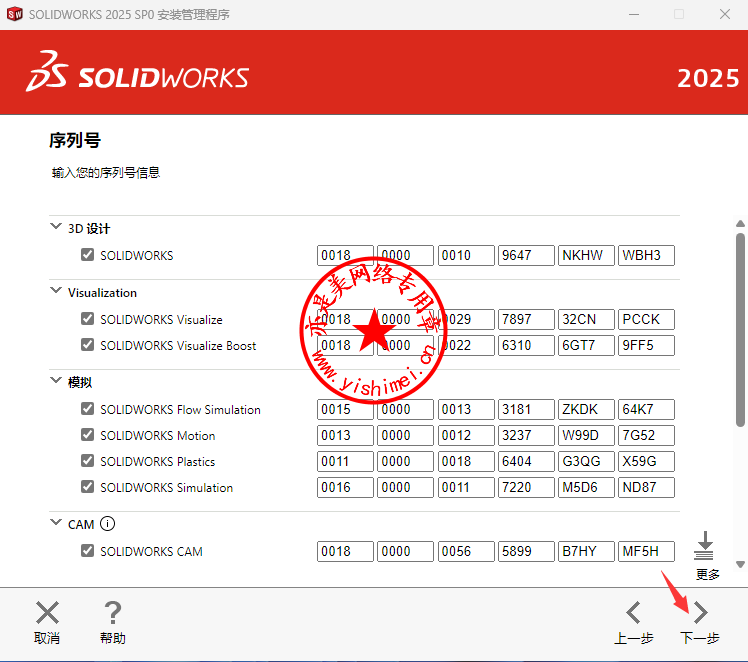Disable SOLIDWORKS Flow Simulation checkbox
The image size is (748, 662).
(87, 409)
